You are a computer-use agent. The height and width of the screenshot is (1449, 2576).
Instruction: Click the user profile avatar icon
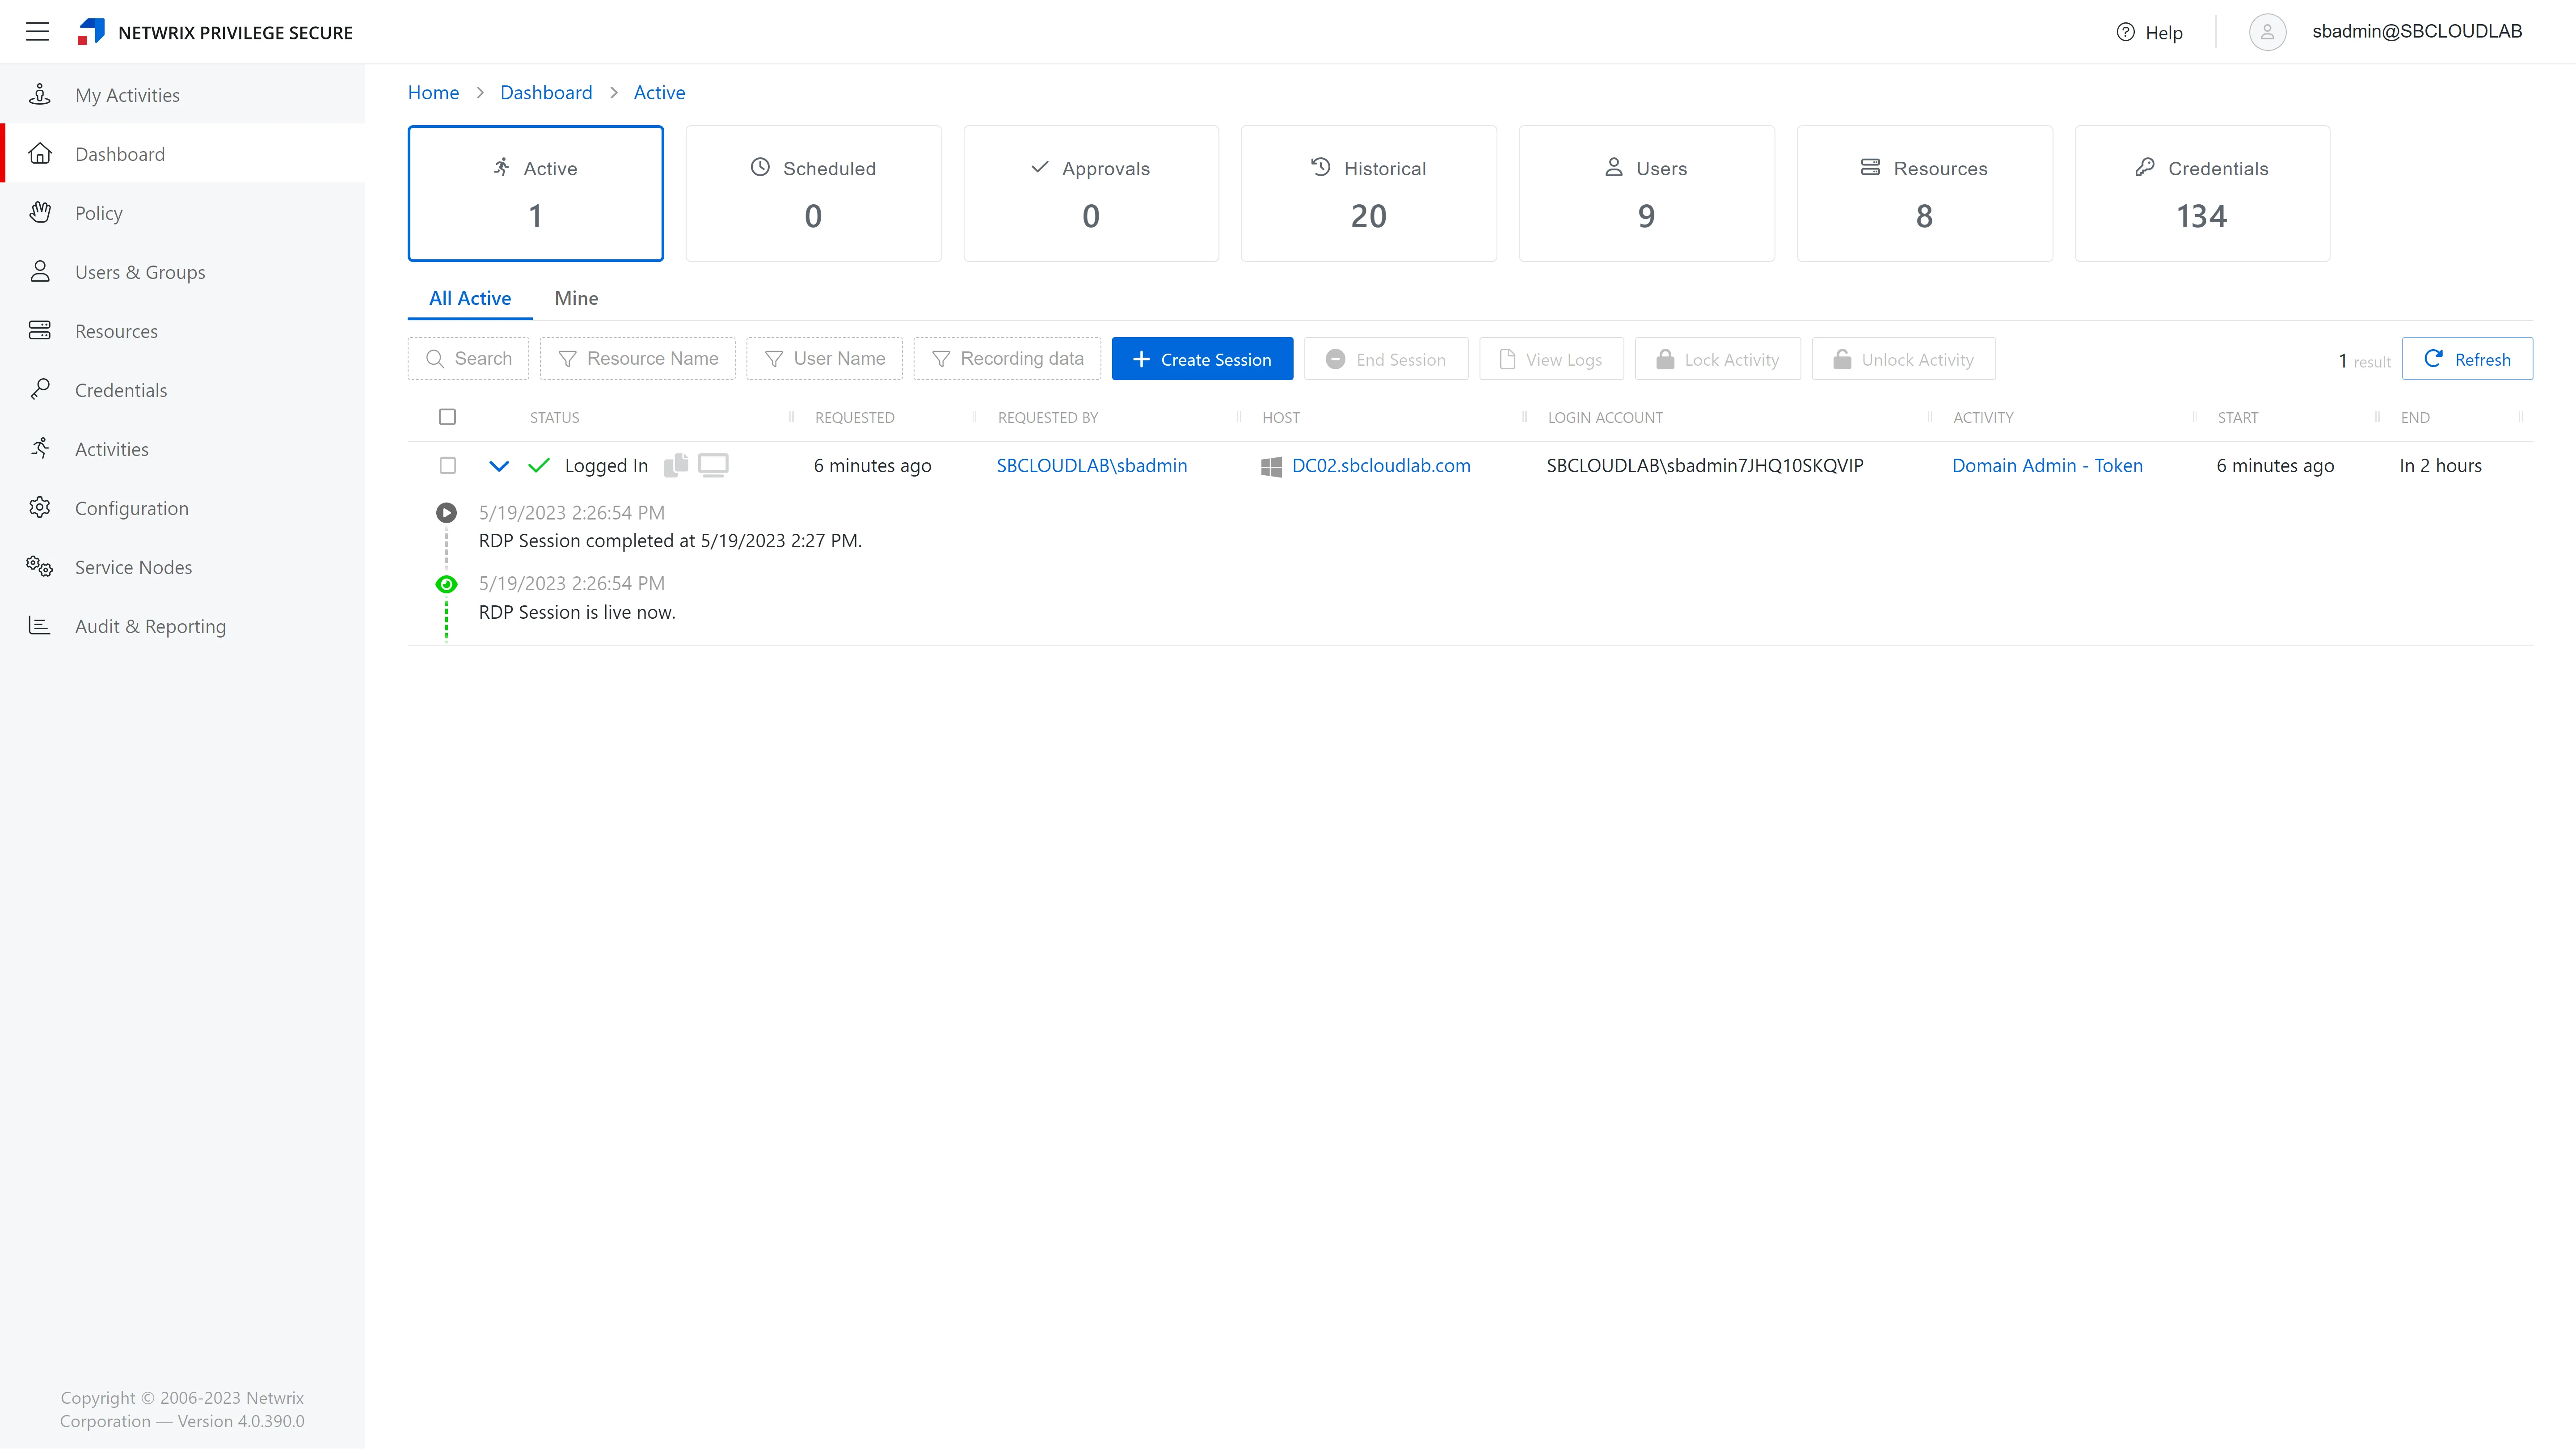(2267, 32)
